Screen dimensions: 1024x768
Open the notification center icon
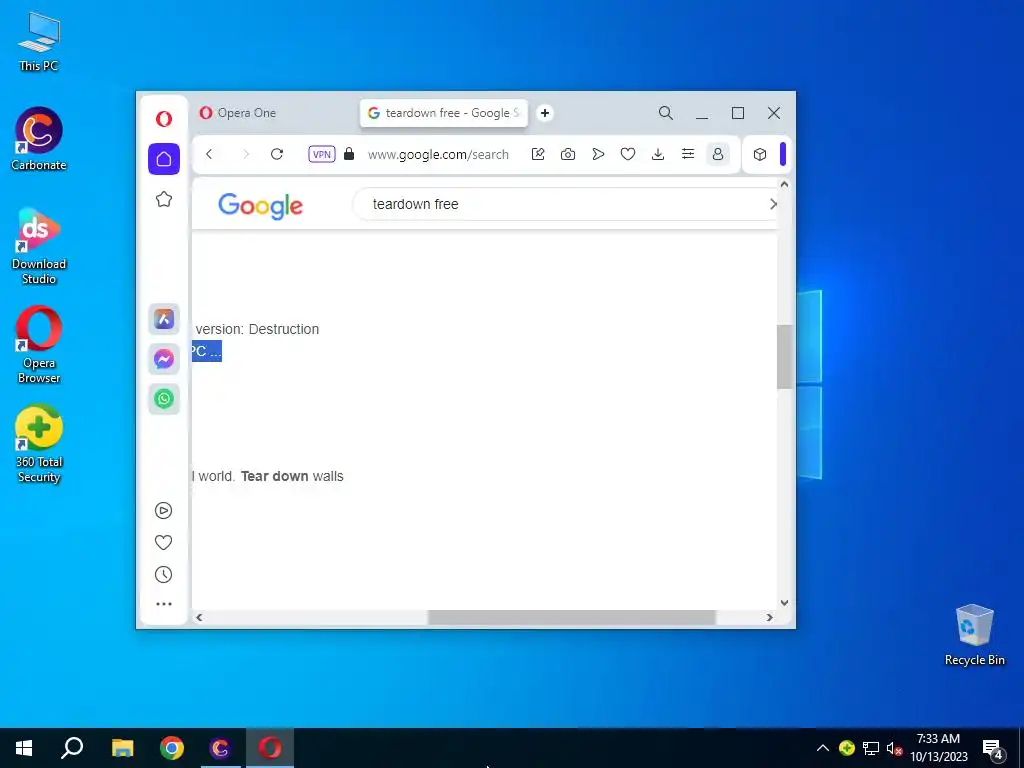pyautogui.click(x=993, y=748)
